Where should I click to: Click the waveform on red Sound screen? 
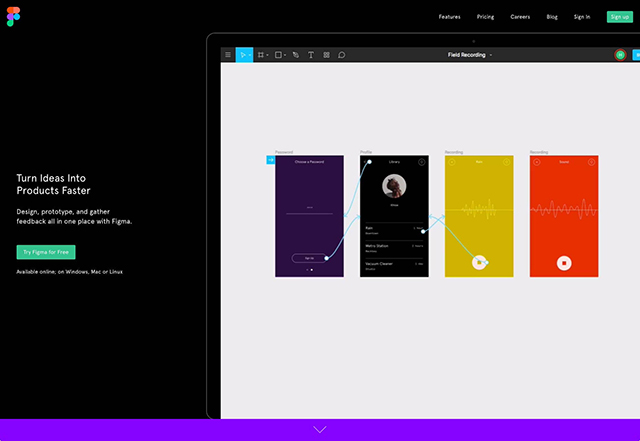564,209
